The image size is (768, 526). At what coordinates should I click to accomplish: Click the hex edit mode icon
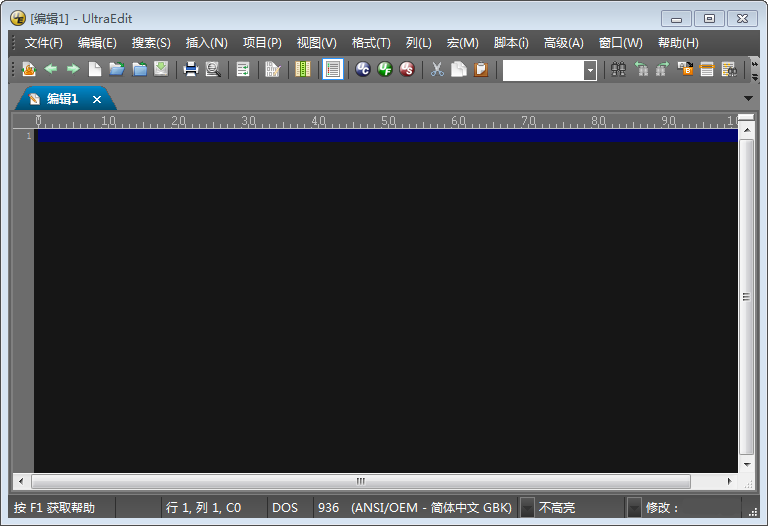pos(272,69)
